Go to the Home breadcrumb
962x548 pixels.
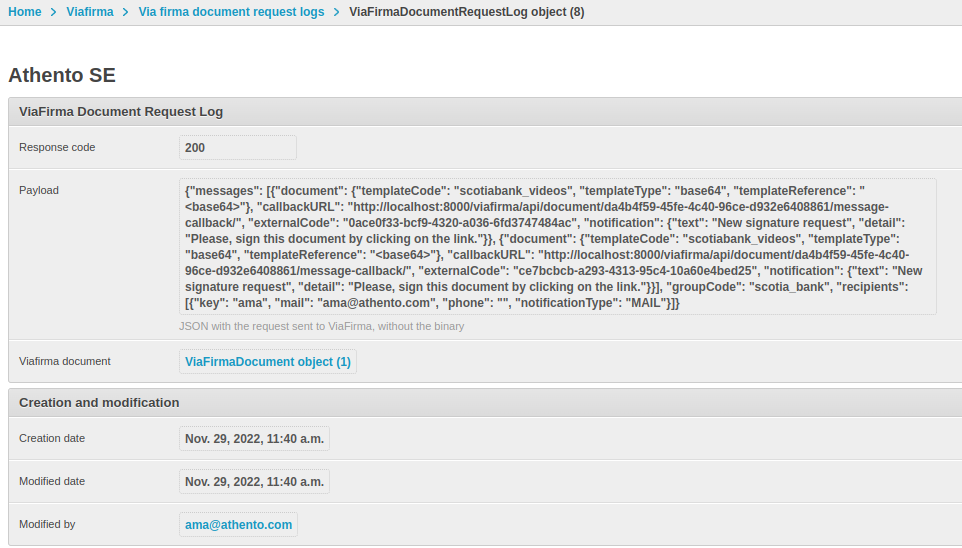pos(25,12)
